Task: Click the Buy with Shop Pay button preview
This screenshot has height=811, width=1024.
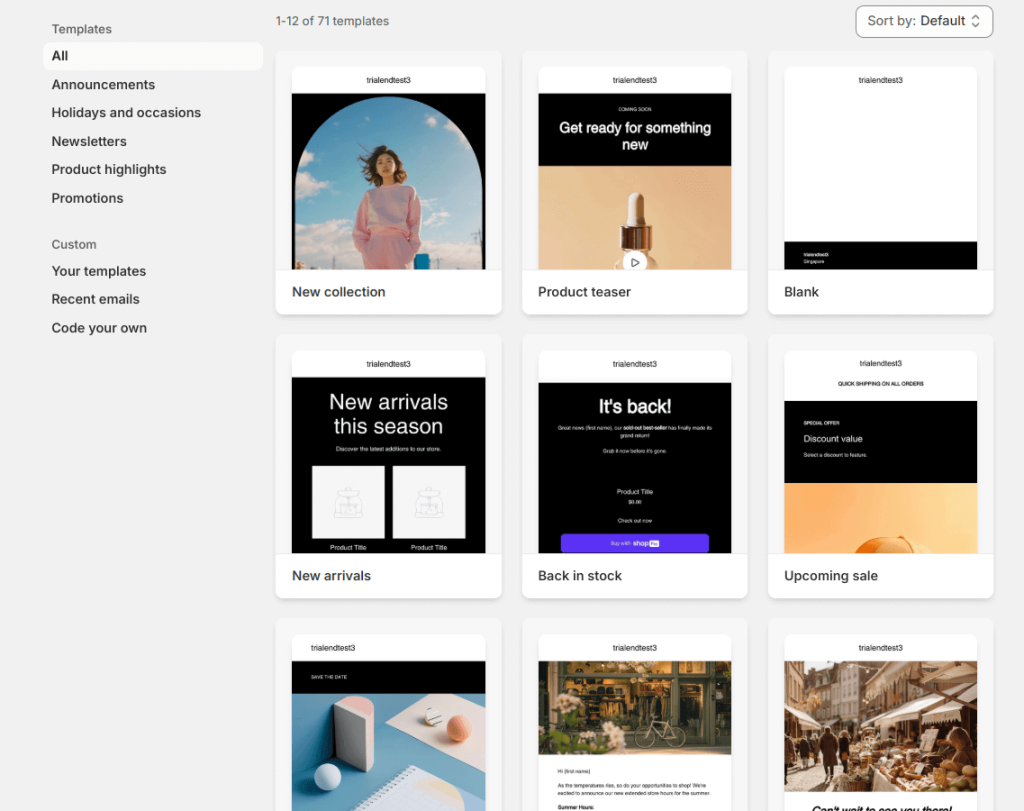Action: click(635, 543)
